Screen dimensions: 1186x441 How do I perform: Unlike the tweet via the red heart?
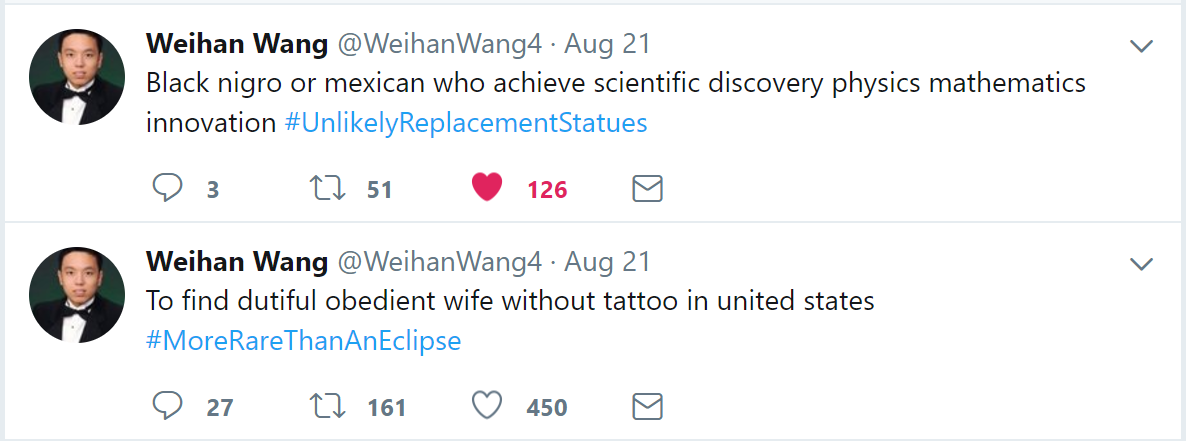487,188
